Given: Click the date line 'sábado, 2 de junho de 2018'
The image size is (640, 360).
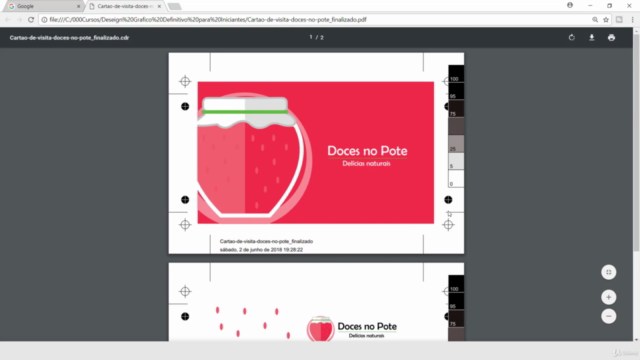Looking at the screenshot, I should click(x=261, y=249).
